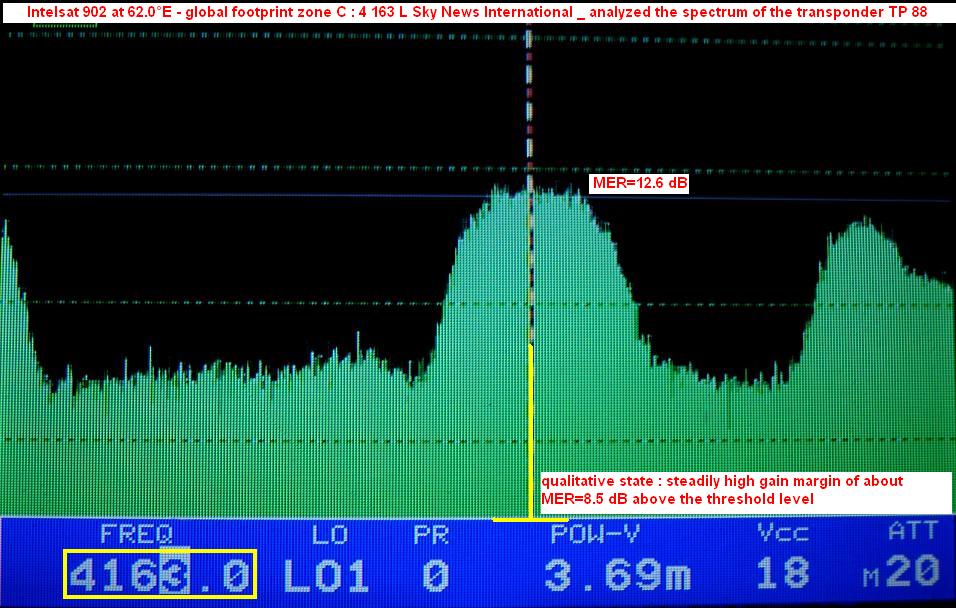Click the Vcc column label
956x608 pixels.
tap(782, 533)
